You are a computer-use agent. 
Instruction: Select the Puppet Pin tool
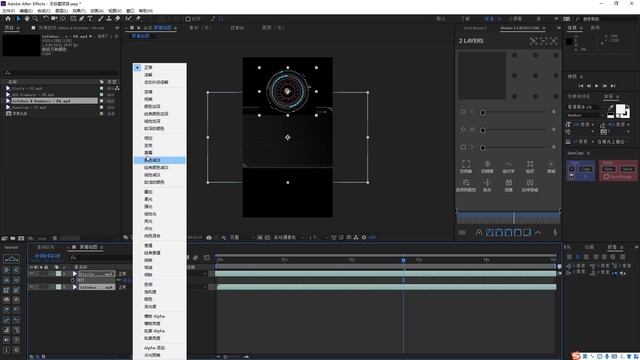pyautogui.click(x=138, y=19)
